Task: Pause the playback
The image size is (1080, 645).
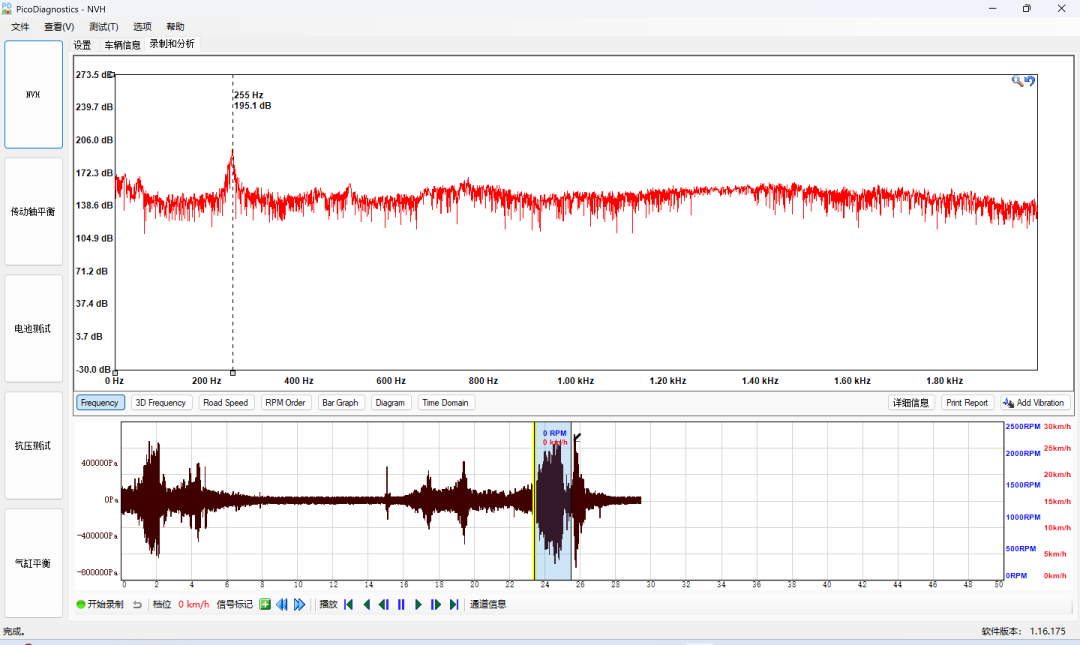Action: coord(401,604)
